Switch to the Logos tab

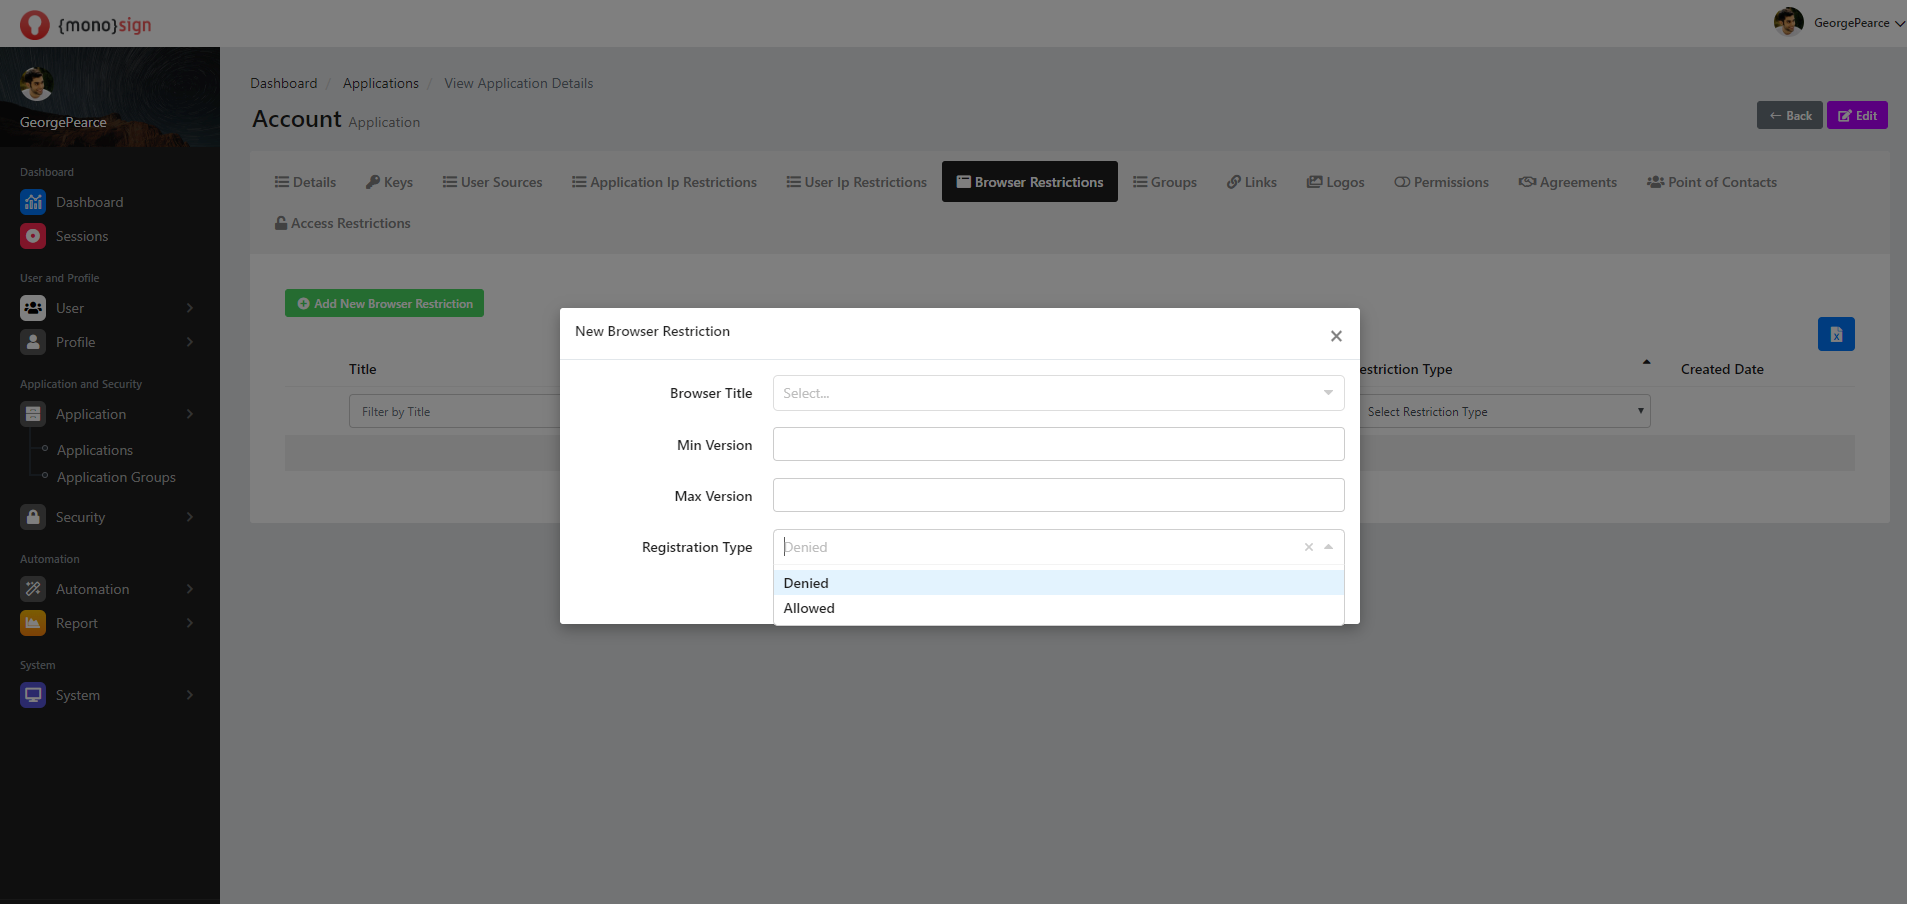point(1335,182)
